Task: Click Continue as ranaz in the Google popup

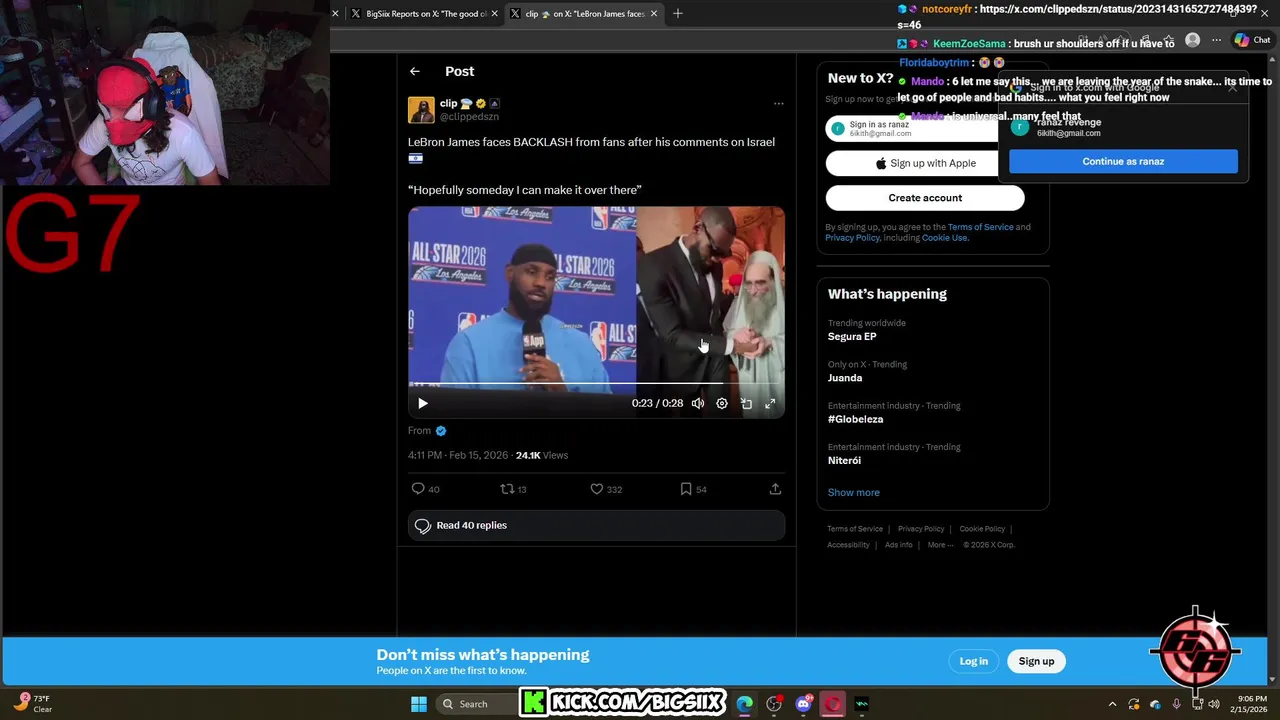Action: point(1123,161)
